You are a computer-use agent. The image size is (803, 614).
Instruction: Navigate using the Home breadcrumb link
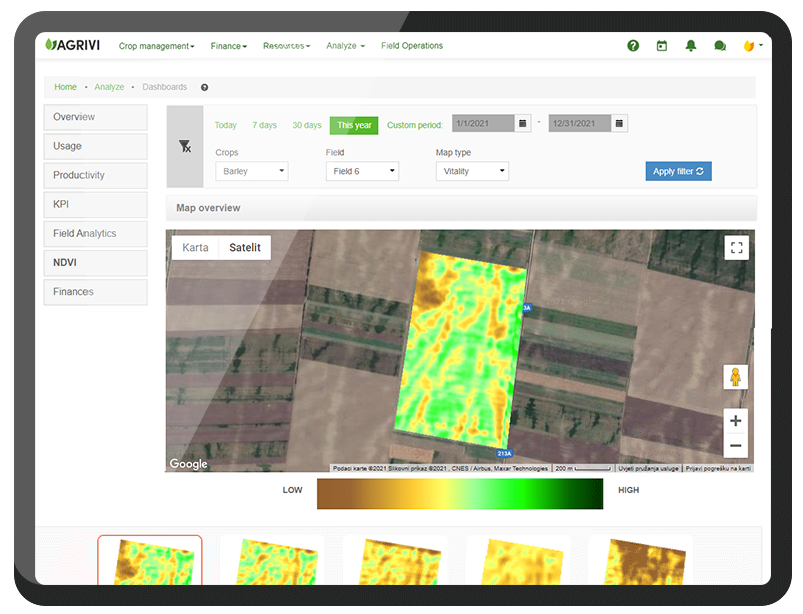(65, 87)
